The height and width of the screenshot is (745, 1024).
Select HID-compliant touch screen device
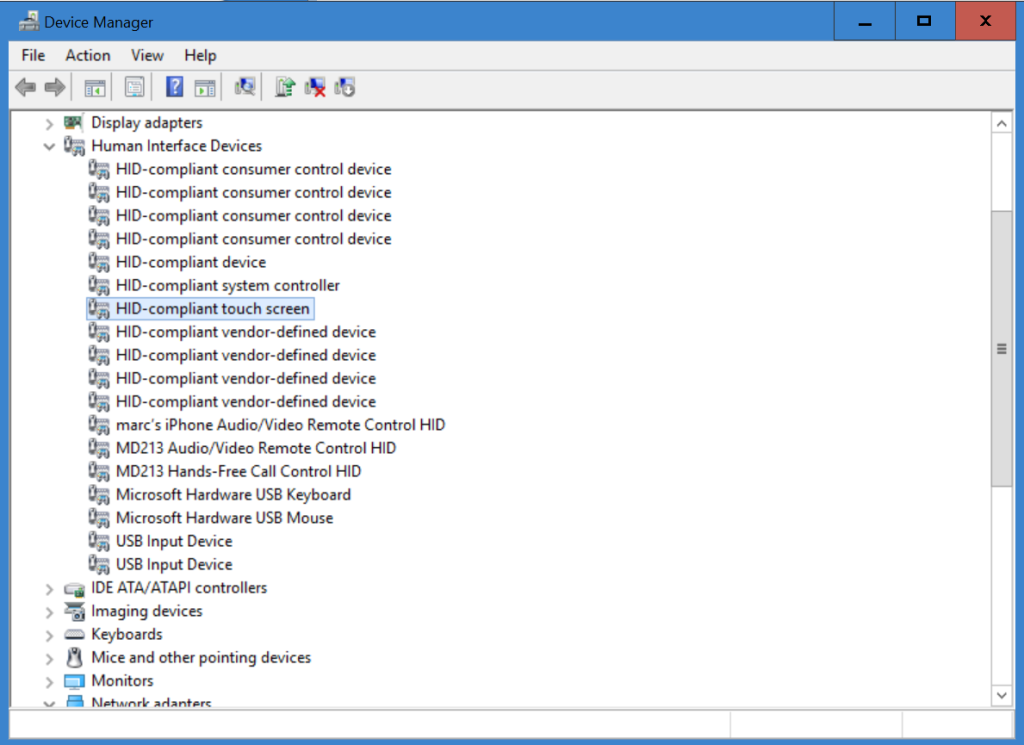212,309
